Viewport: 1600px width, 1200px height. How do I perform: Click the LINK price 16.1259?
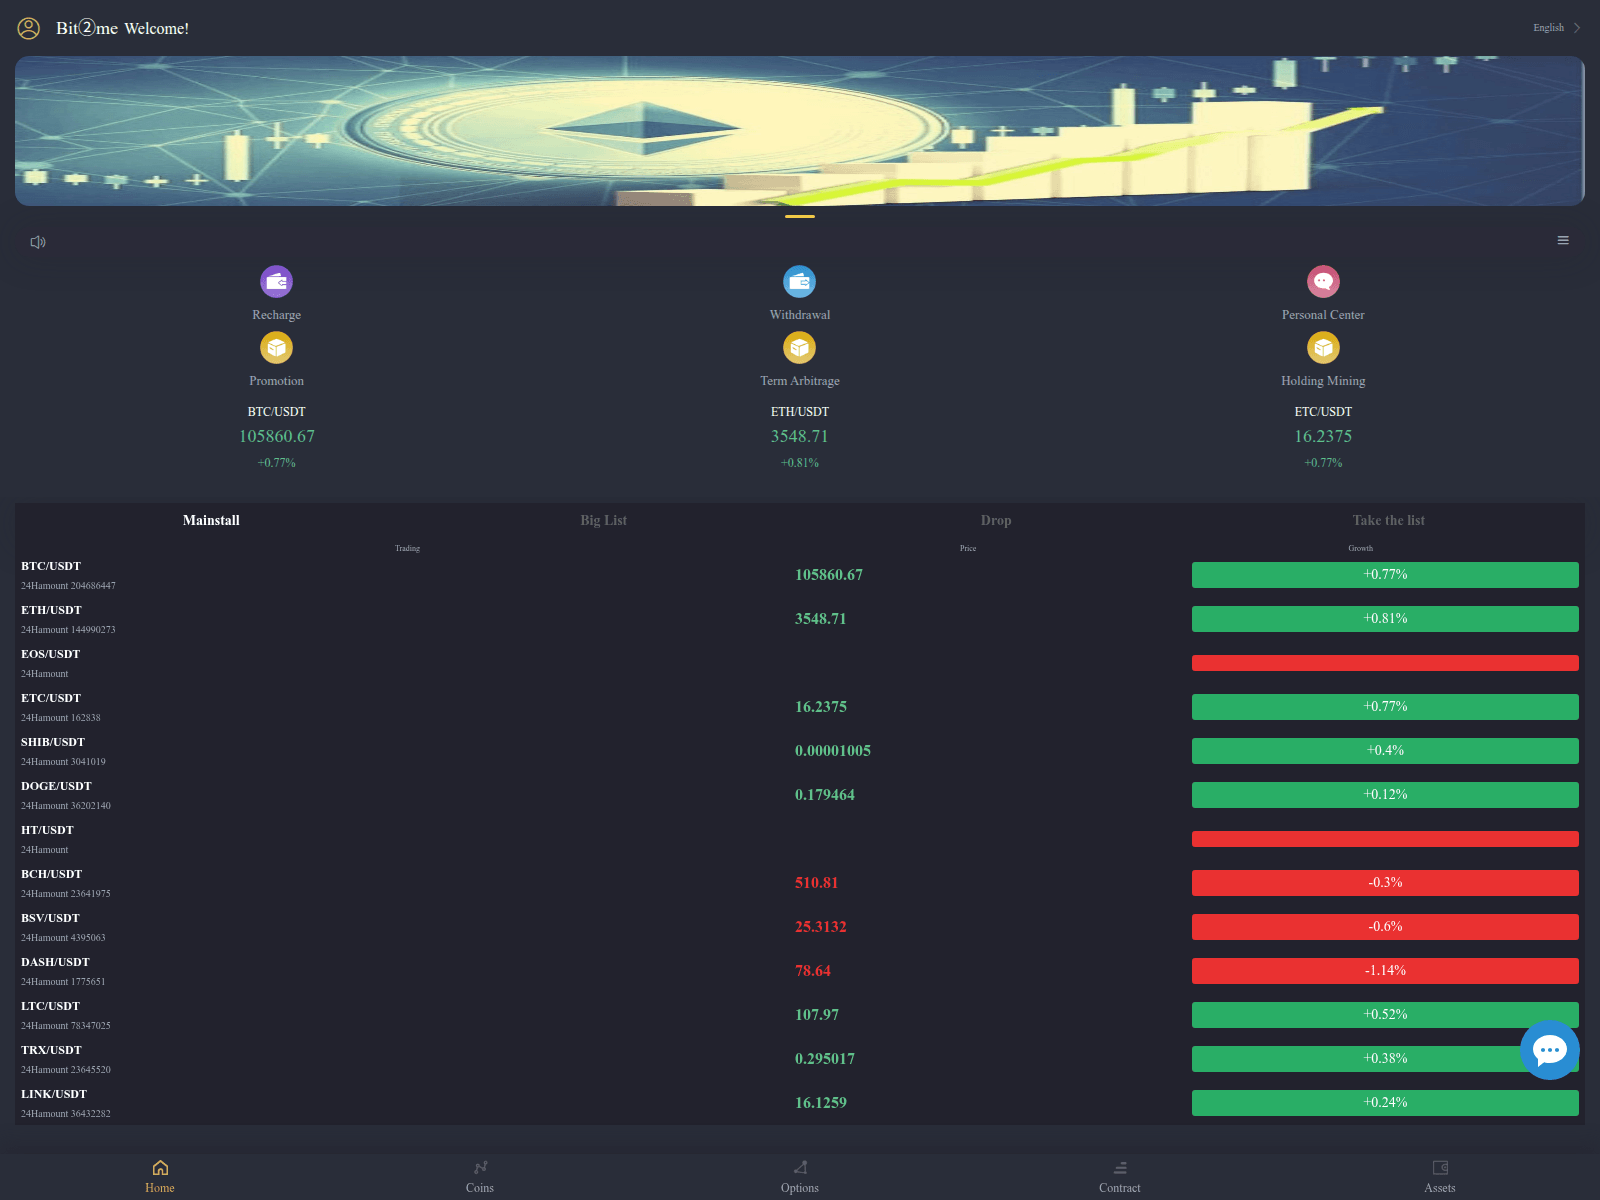pos(821,1103)
